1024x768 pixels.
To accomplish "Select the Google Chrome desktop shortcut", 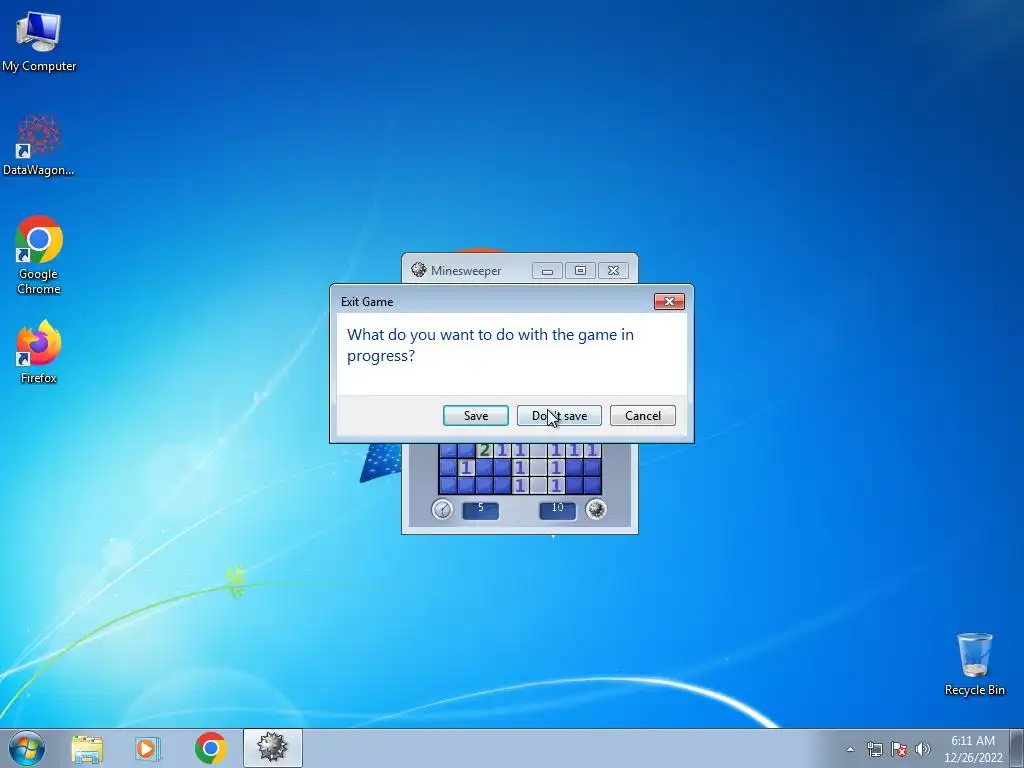I will [39, 255].
